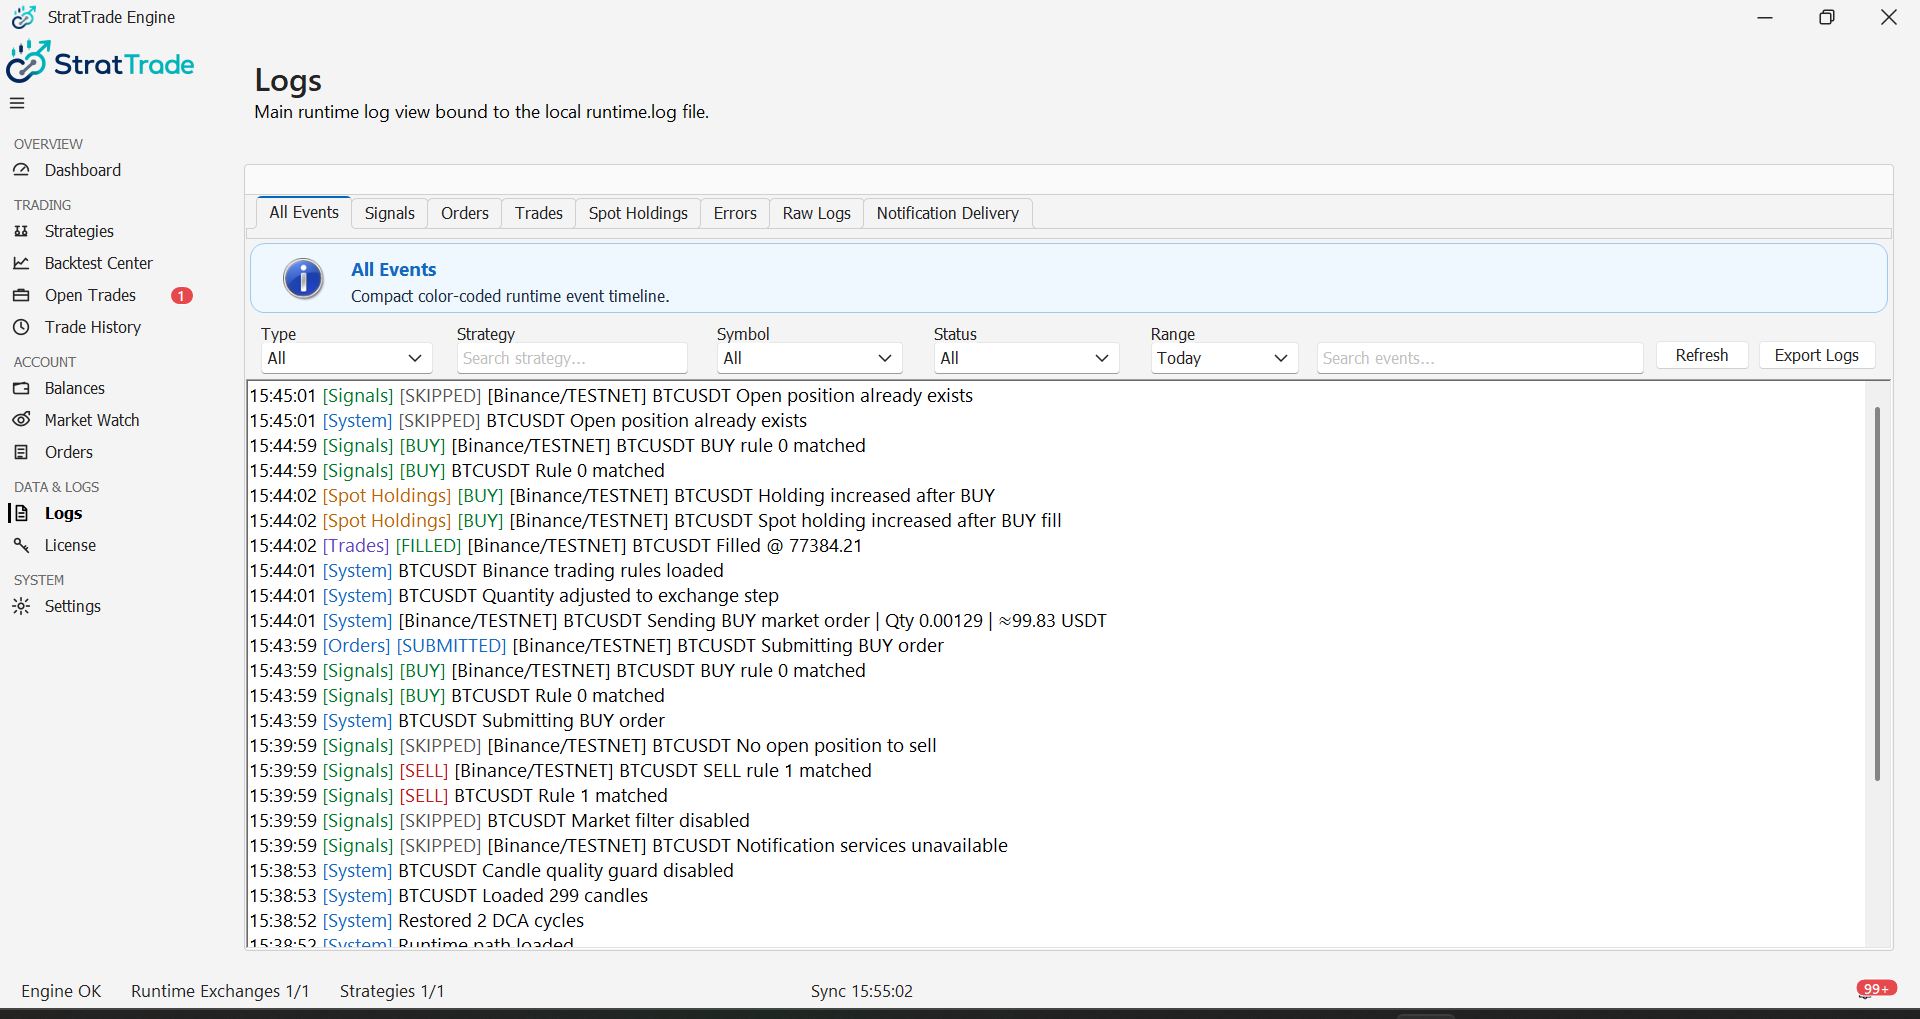Click the Strategies icon in sidebar

[x=21, y=231]
